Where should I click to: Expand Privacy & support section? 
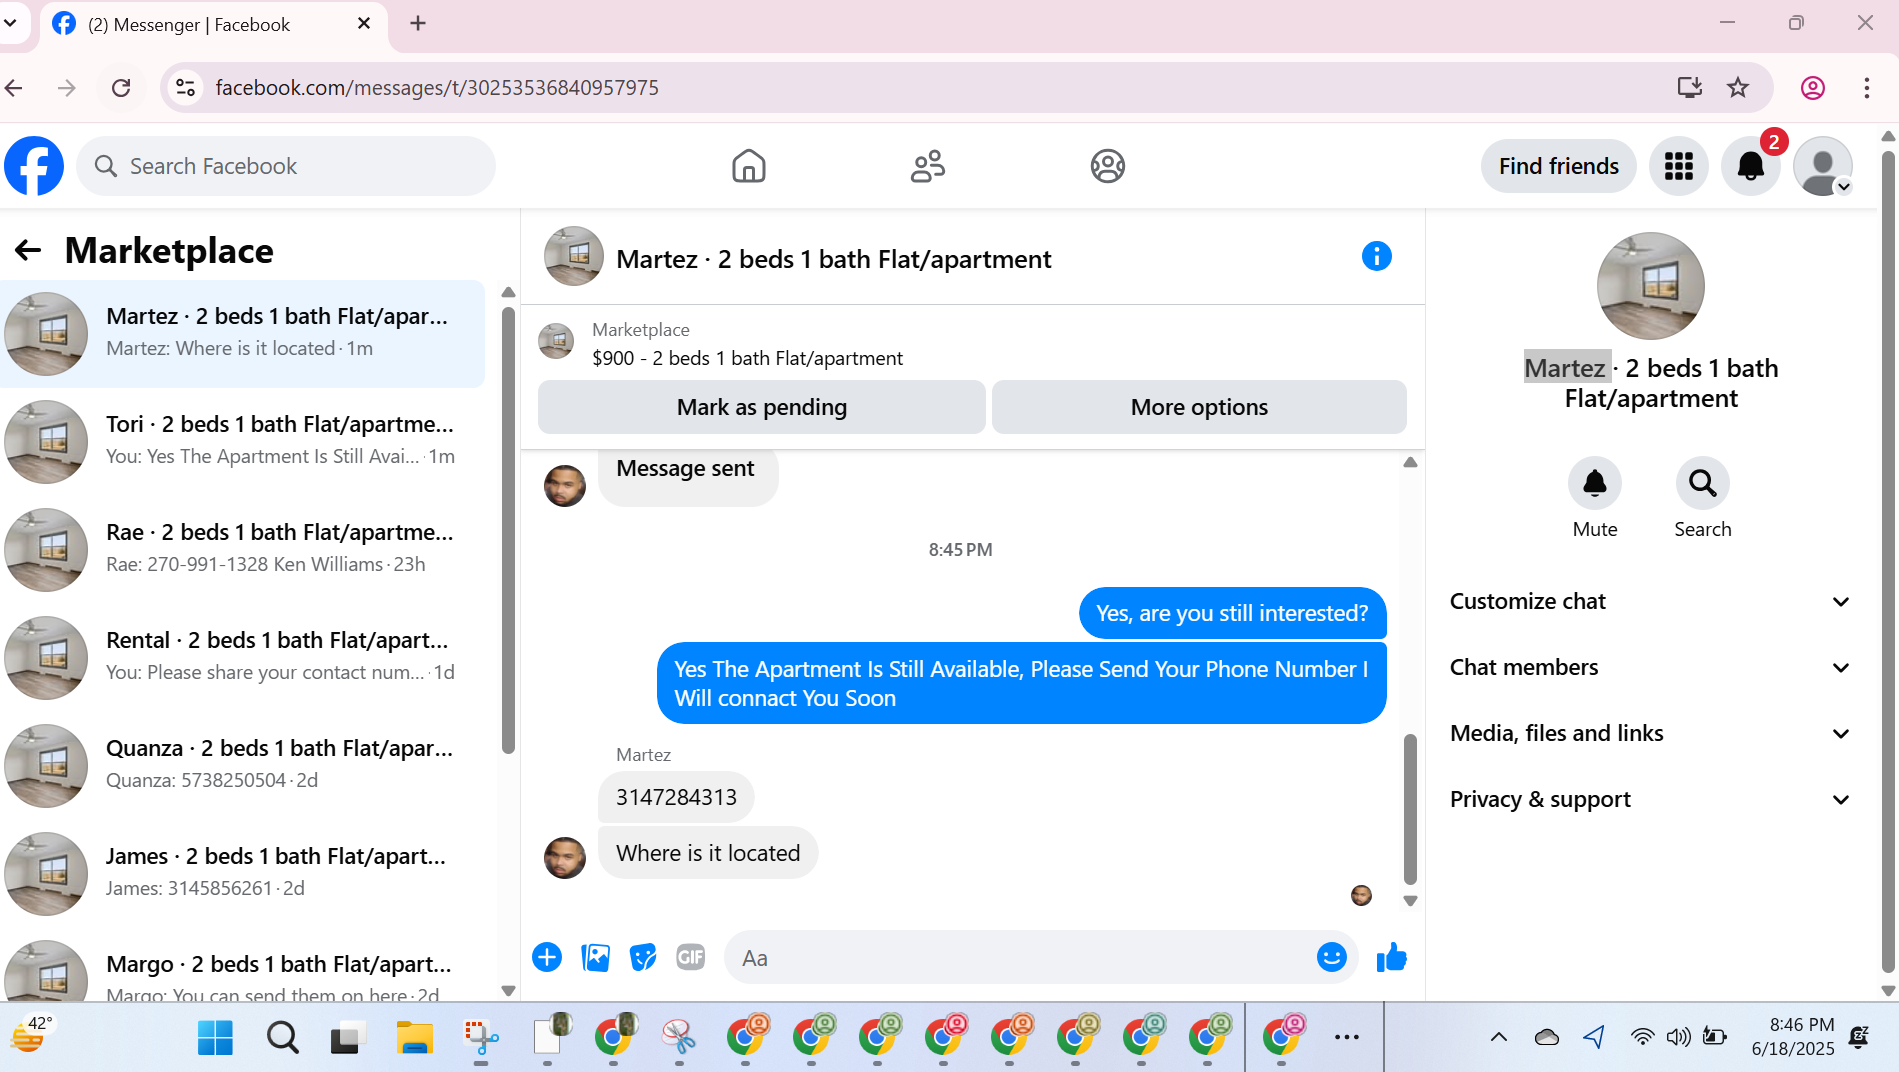[1650, 800]
